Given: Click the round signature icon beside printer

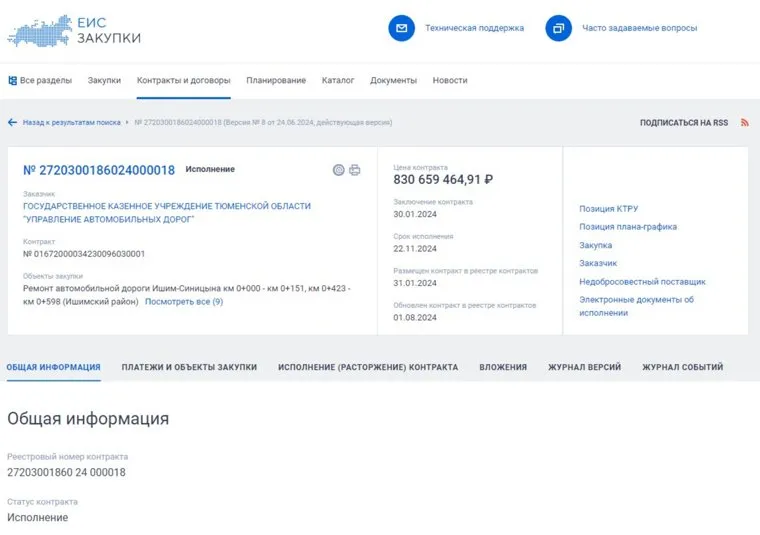Looking at the screenshot, I should click(339, 170).
